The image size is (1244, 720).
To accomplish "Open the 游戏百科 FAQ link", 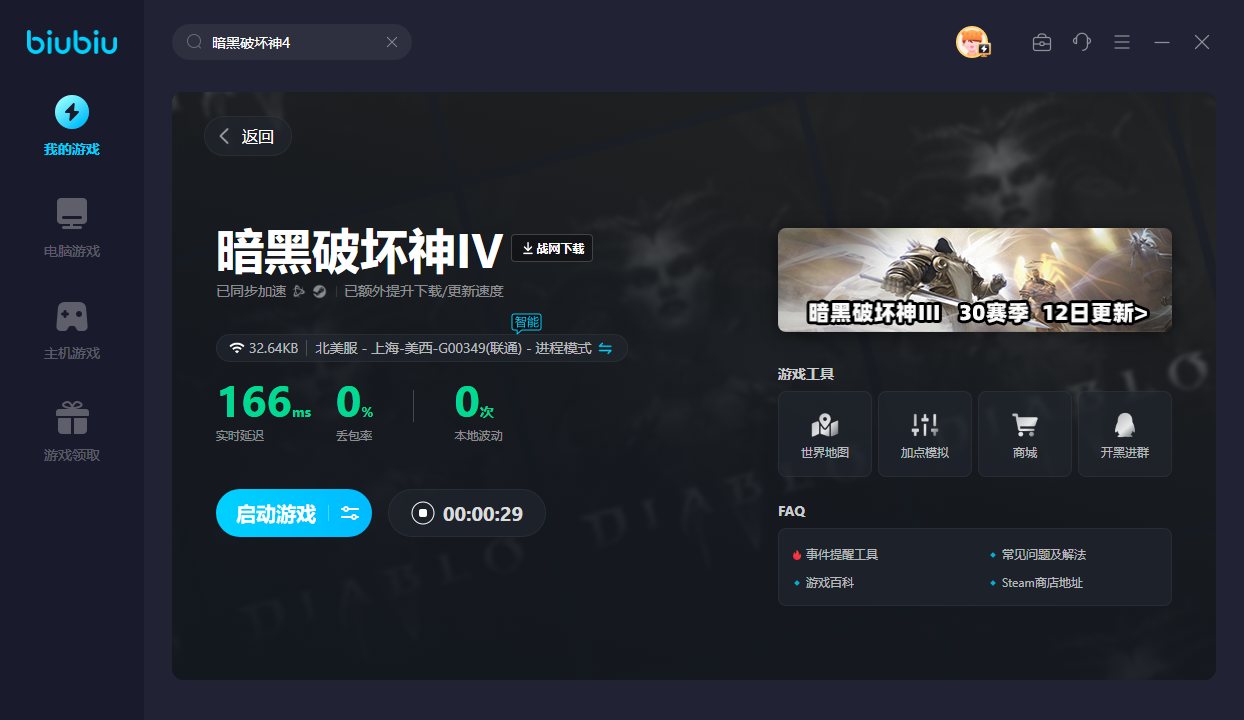I will coord(830,582).
